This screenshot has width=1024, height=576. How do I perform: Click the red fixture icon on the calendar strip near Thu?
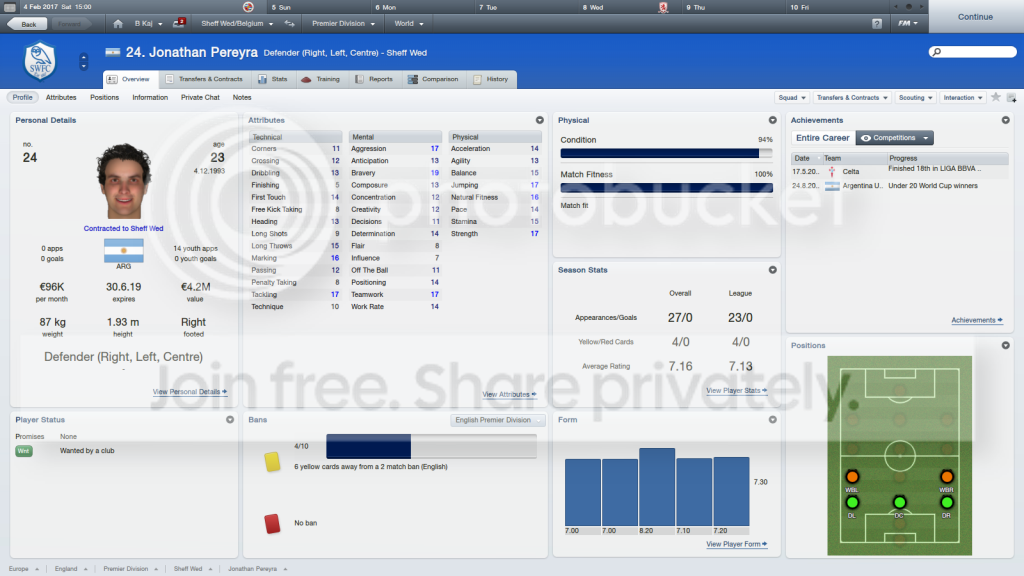pyautogui.click(x=663, y=7)
